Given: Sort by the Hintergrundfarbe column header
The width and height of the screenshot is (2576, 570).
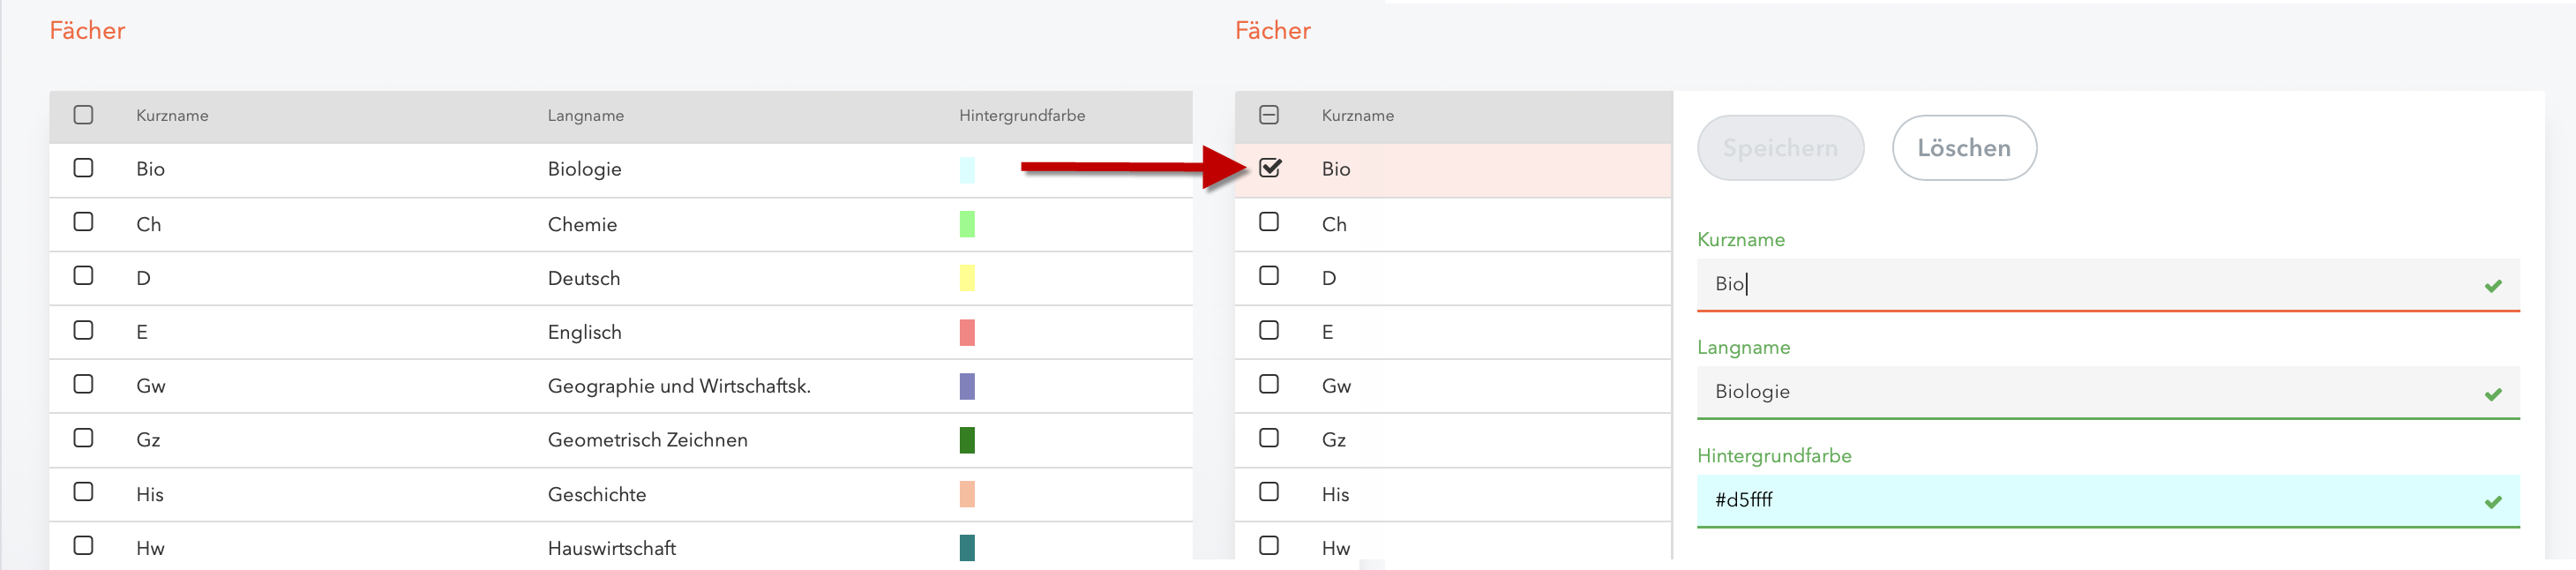Looking at the screenshot, I should pyautogui.click(x=1022, y=116).
